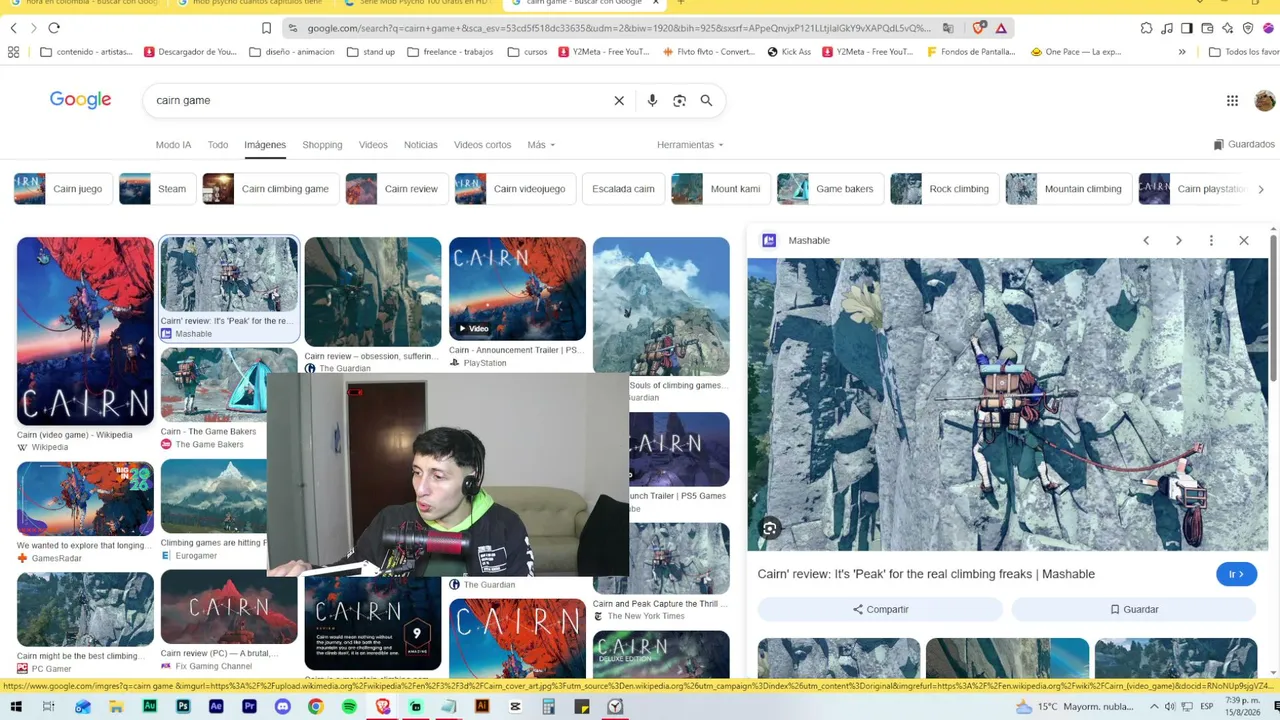Open Adobe Audition from the taskbar

coord(149,707)
